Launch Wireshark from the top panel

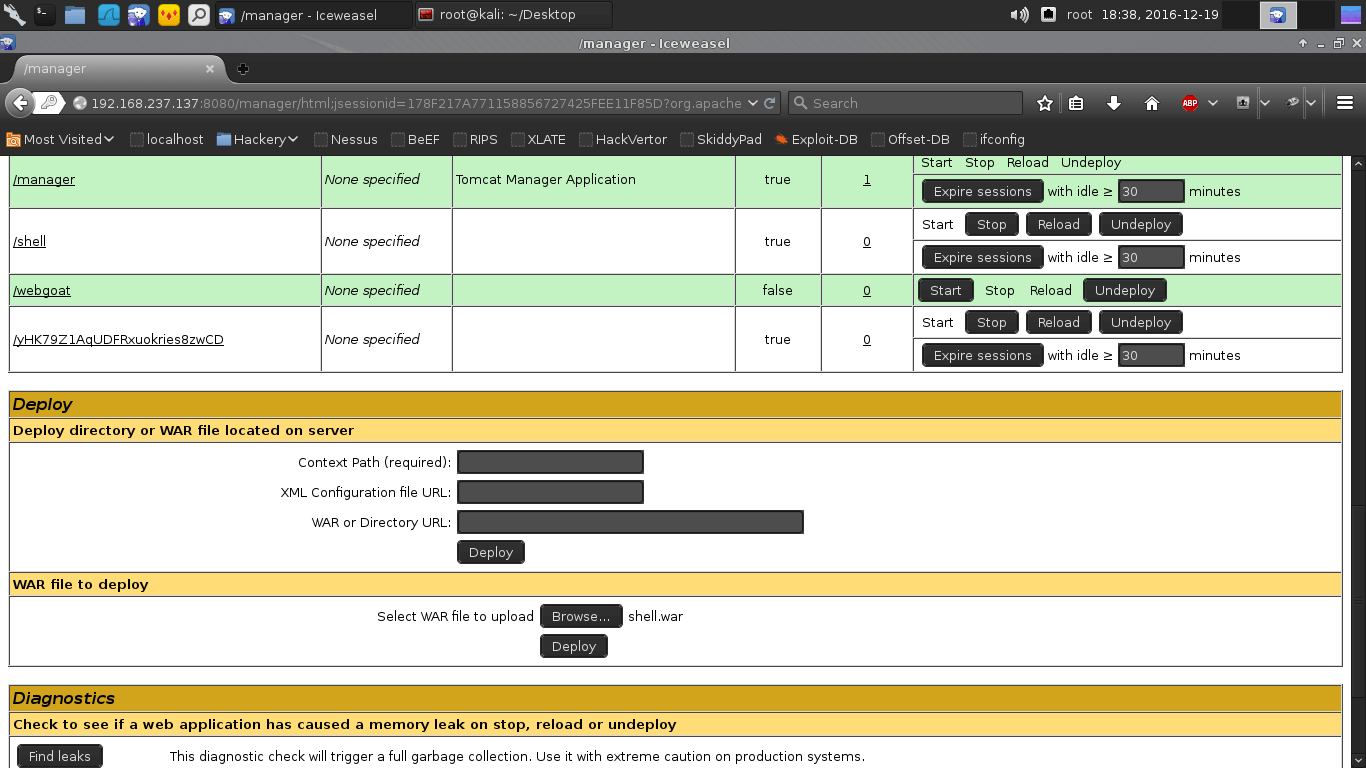point(108,15)
